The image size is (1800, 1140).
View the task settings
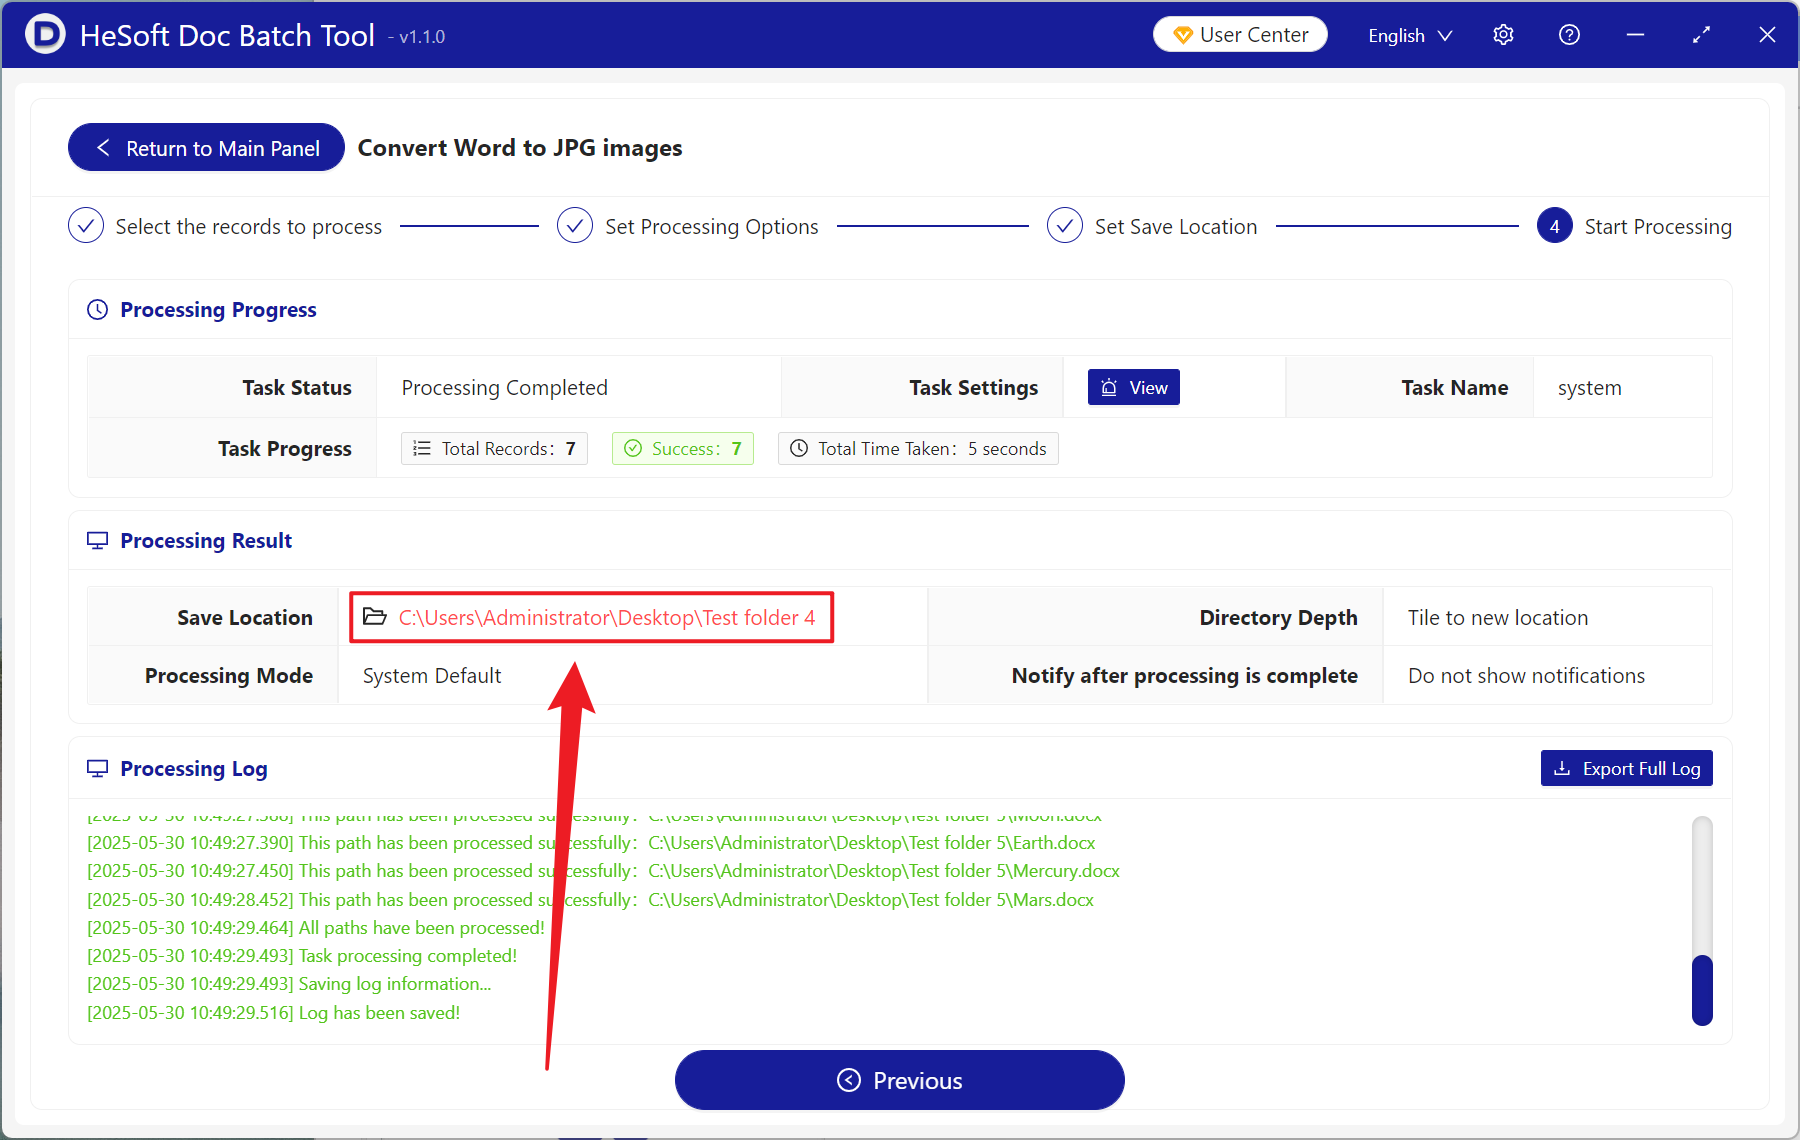[x=1134, y=387]
